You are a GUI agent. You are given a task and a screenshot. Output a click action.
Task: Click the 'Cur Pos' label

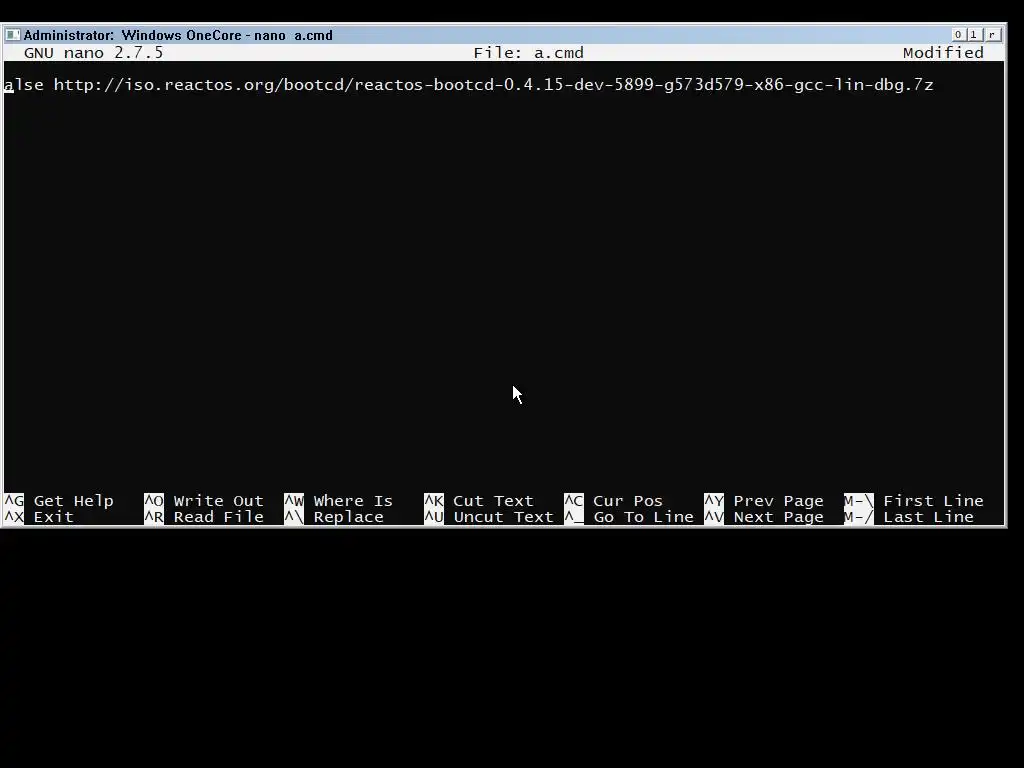[628, 501]
